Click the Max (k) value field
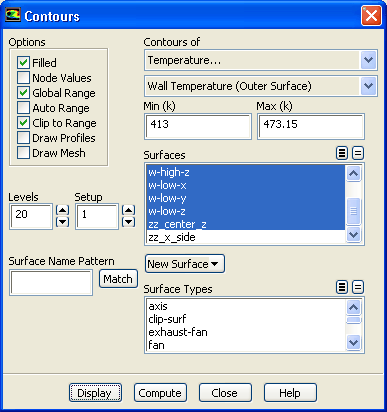This screenshot has width=387, height=412. 311,126
